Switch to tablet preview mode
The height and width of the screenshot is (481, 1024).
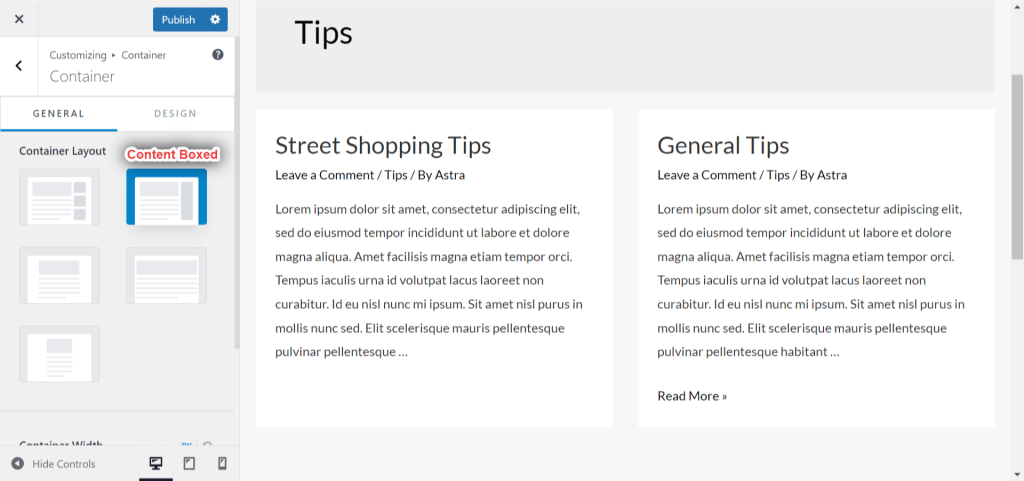tap(189, 463)
